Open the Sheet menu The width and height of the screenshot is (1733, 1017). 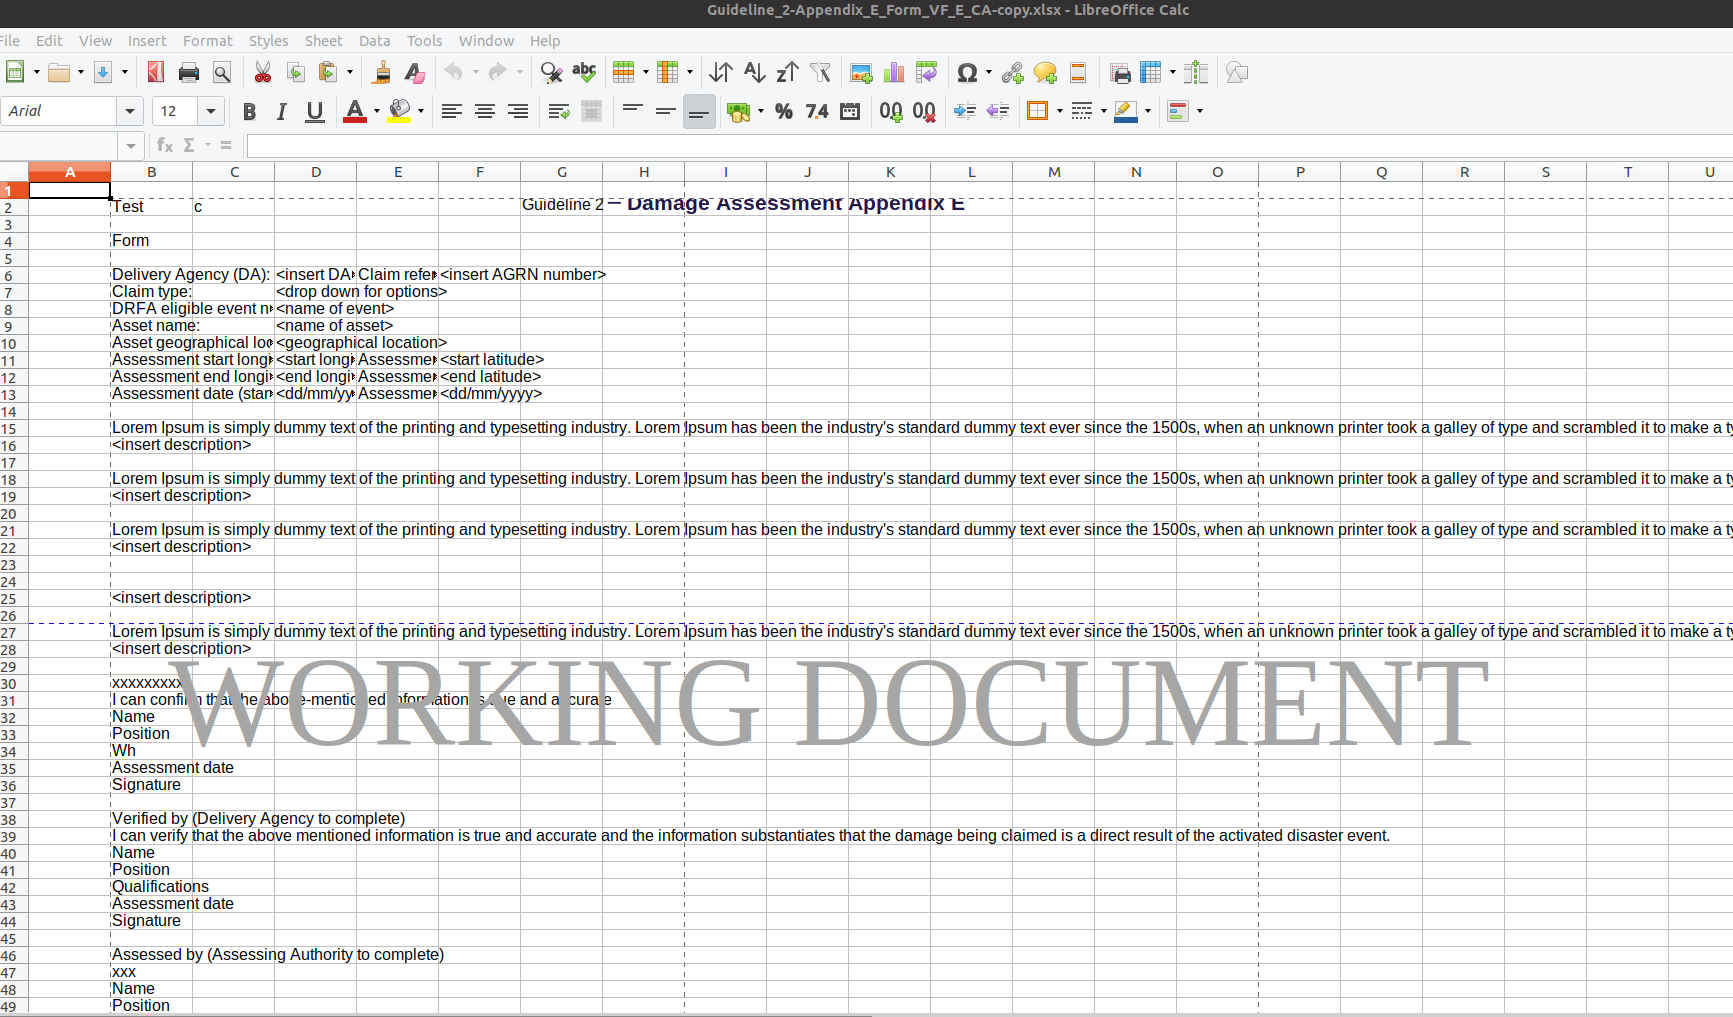tap(323, 41)
